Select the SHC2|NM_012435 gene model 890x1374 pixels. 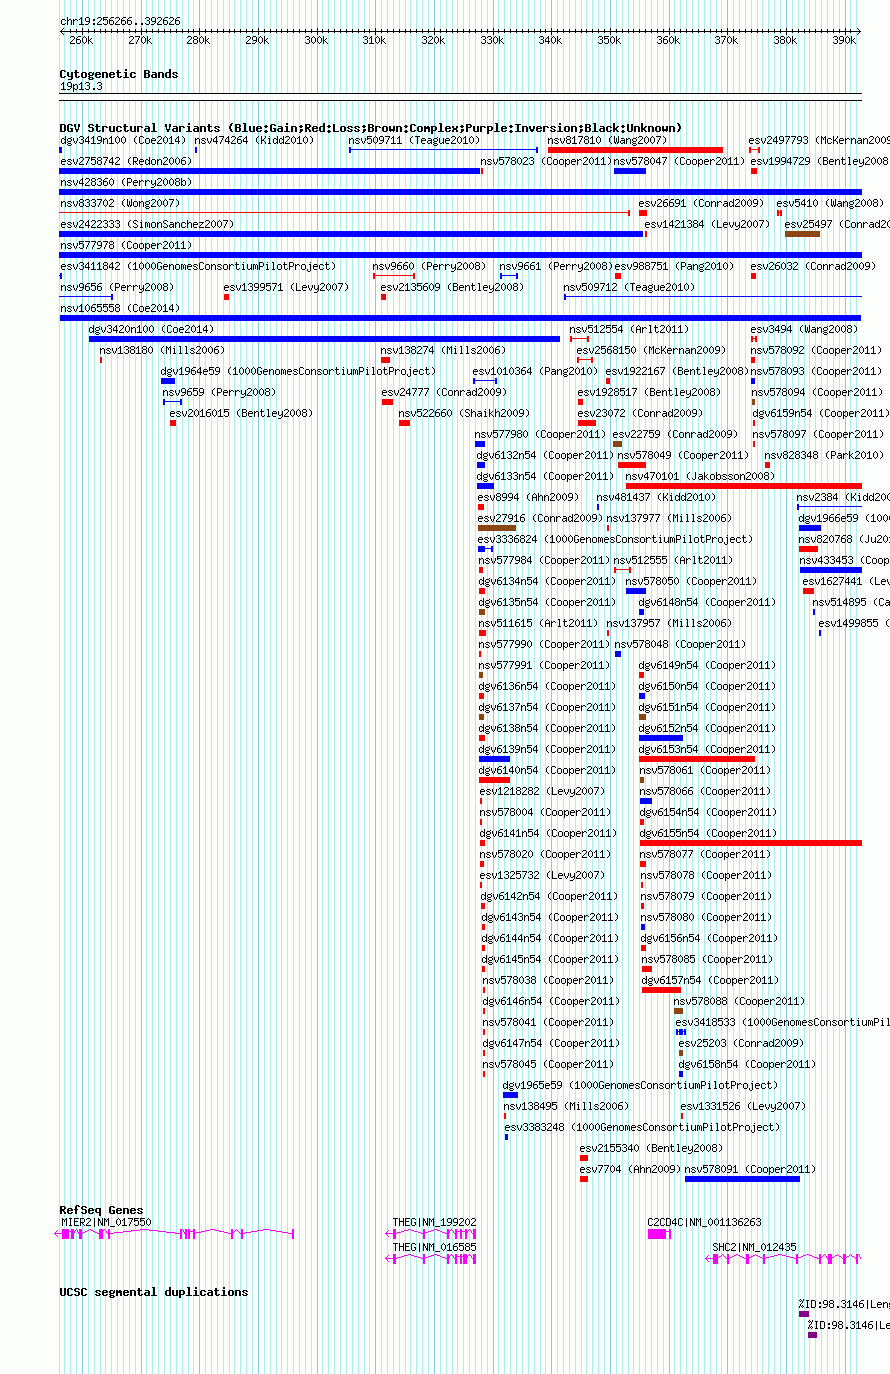(x=784, y=1259)
